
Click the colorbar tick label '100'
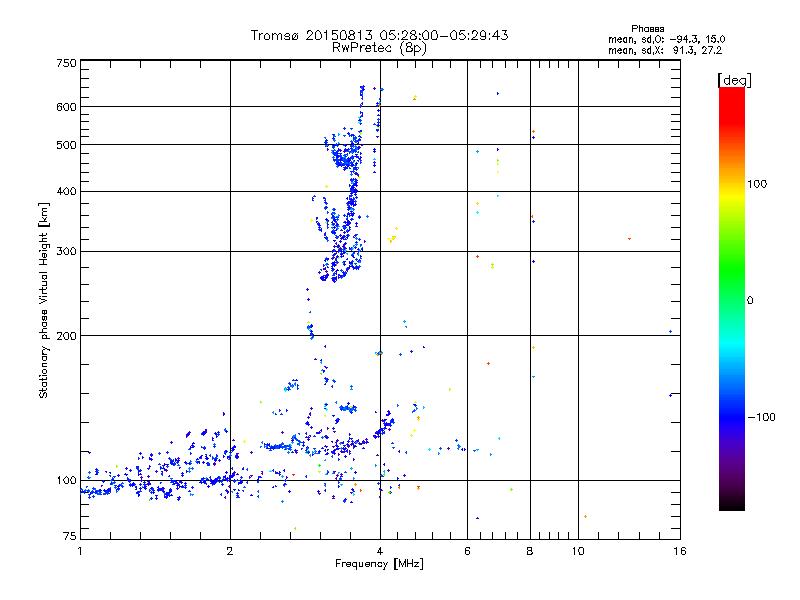point(757,184)
